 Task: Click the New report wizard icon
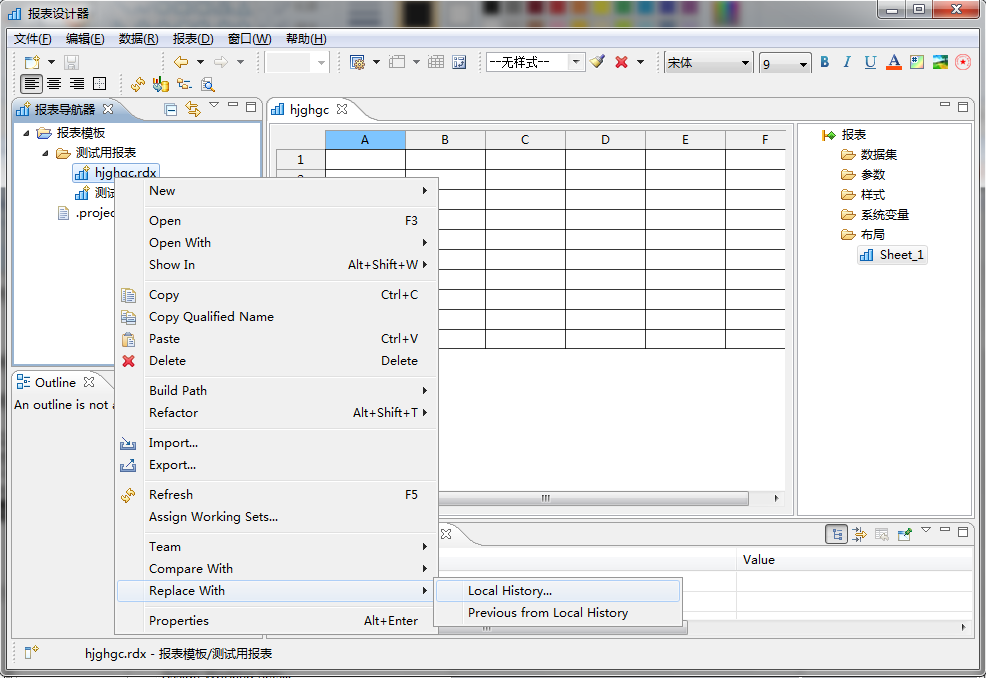click(x=32, y=62)
